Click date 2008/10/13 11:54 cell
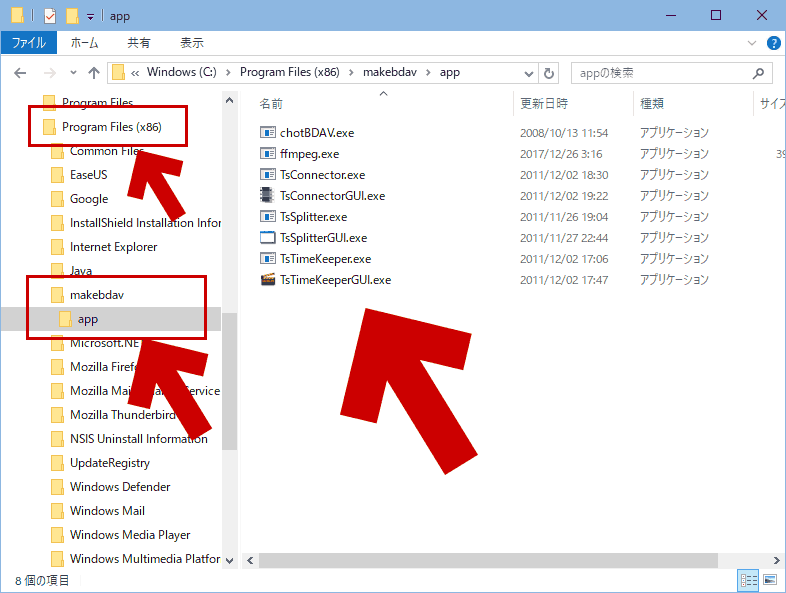This screenshot has height=593, width=786. pyautogui.click(x=564, y=133)
